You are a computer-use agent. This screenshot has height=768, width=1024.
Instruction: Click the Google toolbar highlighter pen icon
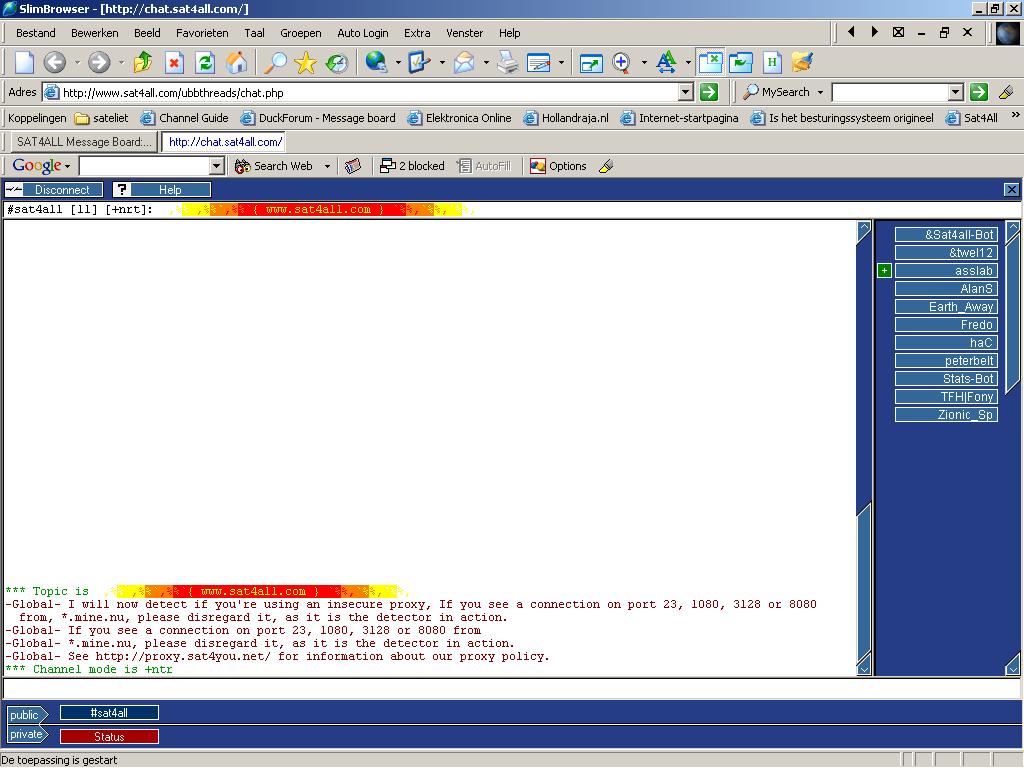pyautogui.click(x=606, y=166)
